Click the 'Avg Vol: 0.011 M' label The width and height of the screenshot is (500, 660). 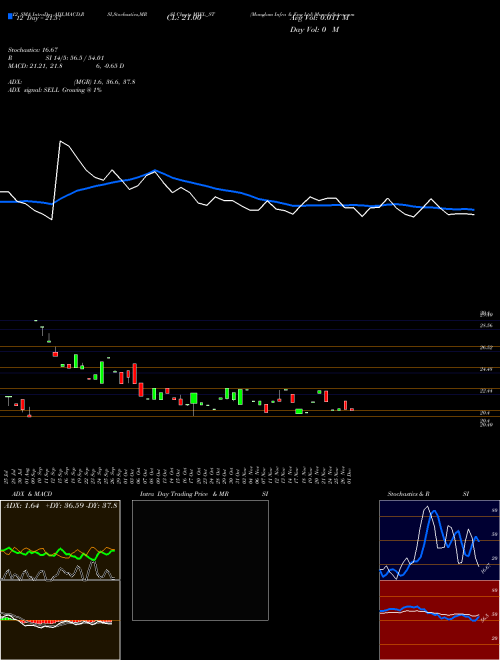point(320,18)
